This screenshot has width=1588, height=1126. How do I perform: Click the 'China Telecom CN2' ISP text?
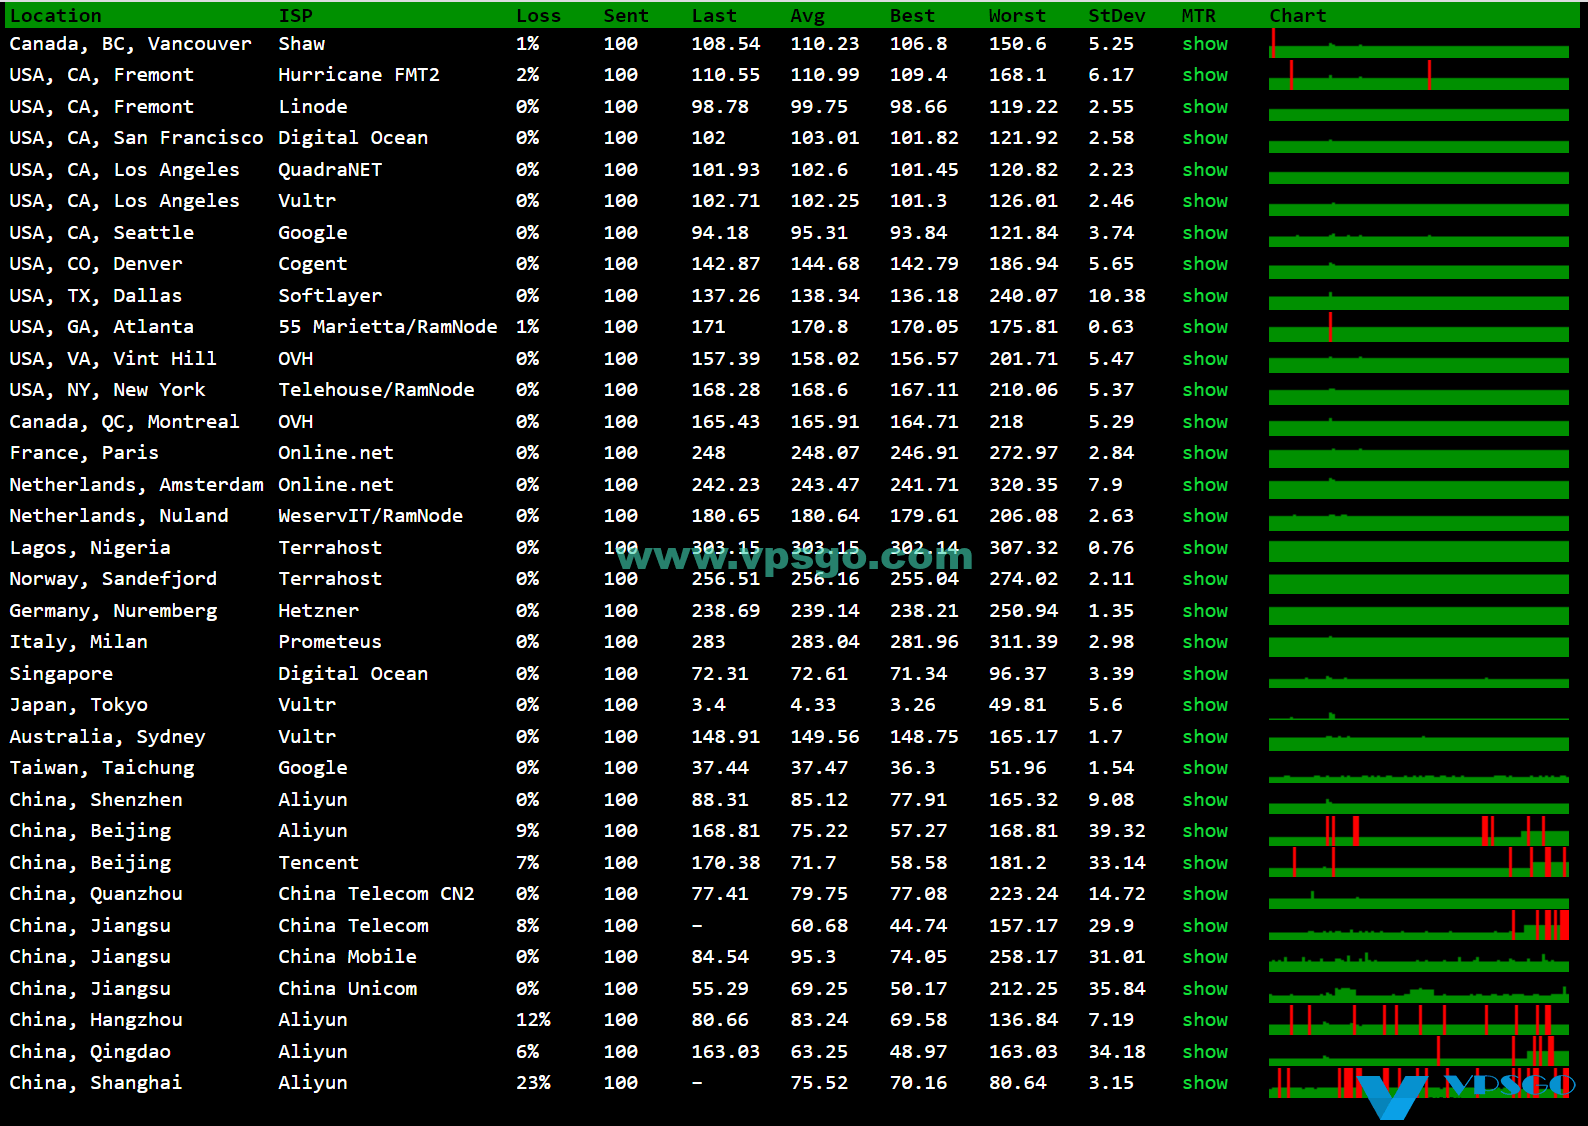[x=377, y=894]
